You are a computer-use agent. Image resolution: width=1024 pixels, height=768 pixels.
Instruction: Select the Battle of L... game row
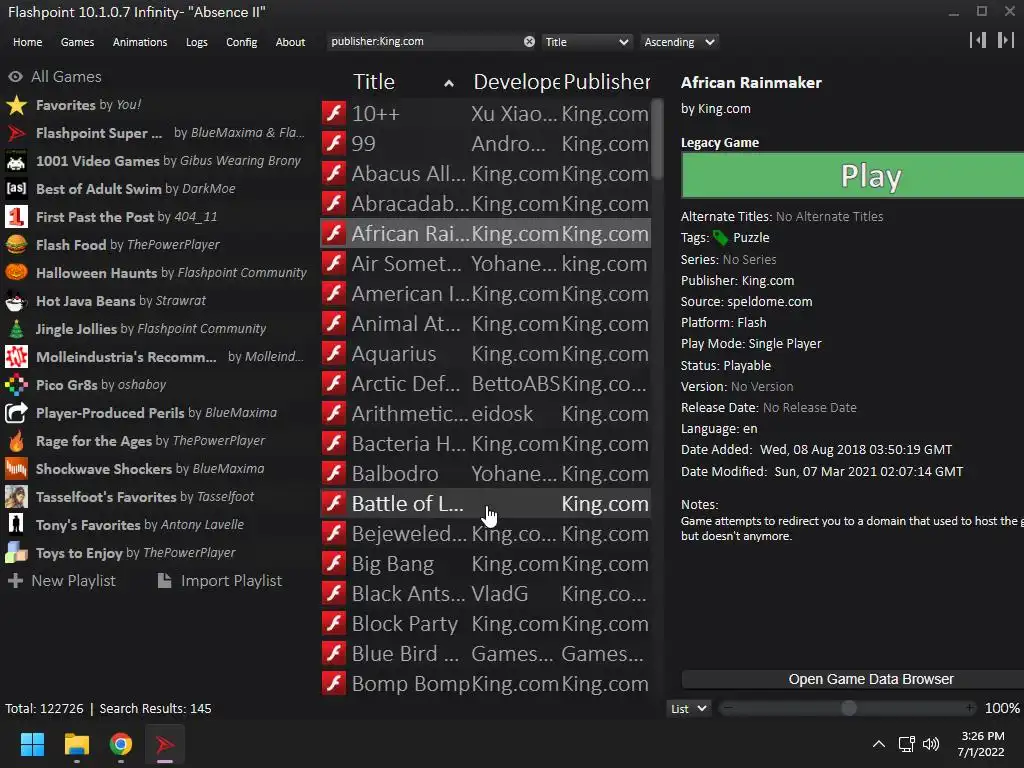click(x=485, y=504)
